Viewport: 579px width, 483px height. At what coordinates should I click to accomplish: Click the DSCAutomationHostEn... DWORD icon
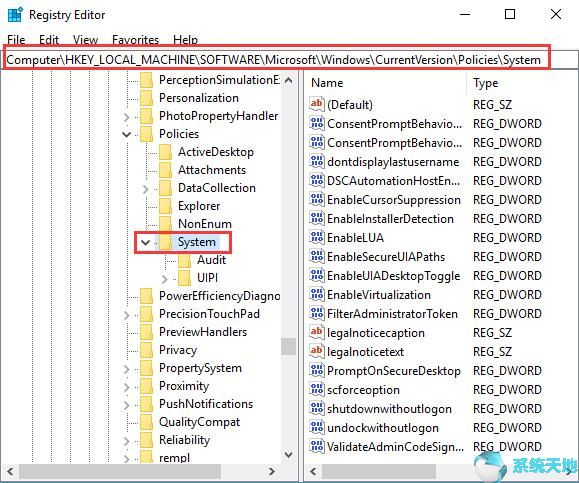316,180
